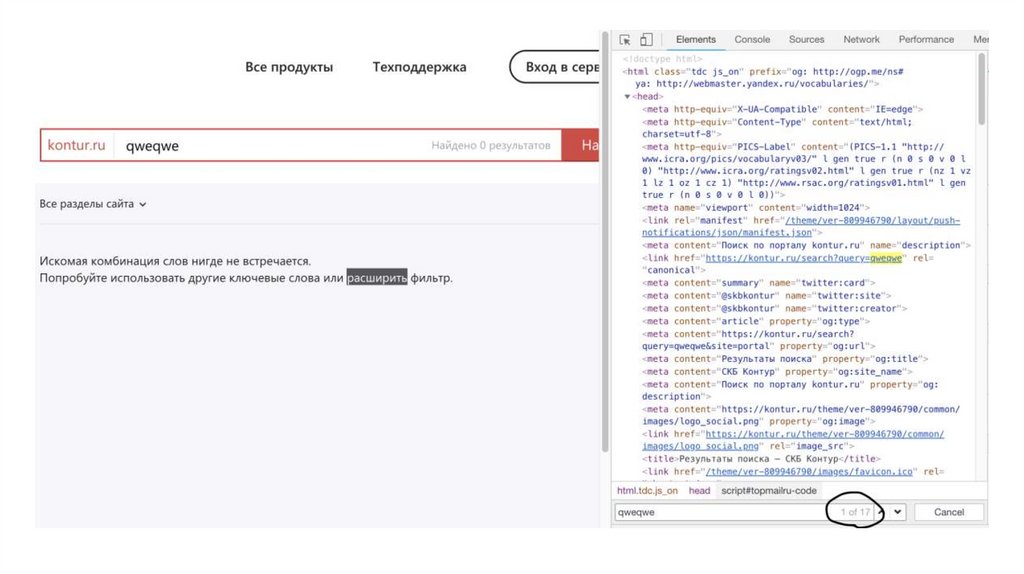
Task: Select the X-UA-Compatible meta line
Action: point(782,109)
